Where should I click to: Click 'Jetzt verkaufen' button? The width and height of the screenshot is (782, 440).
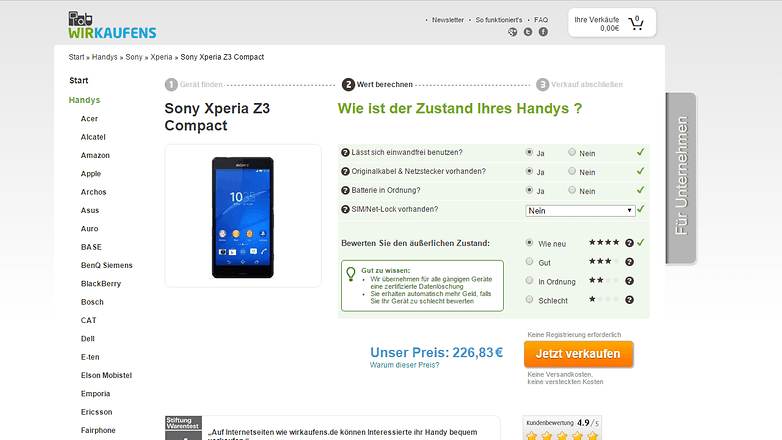pyautogui.click(x=579, y=354)
